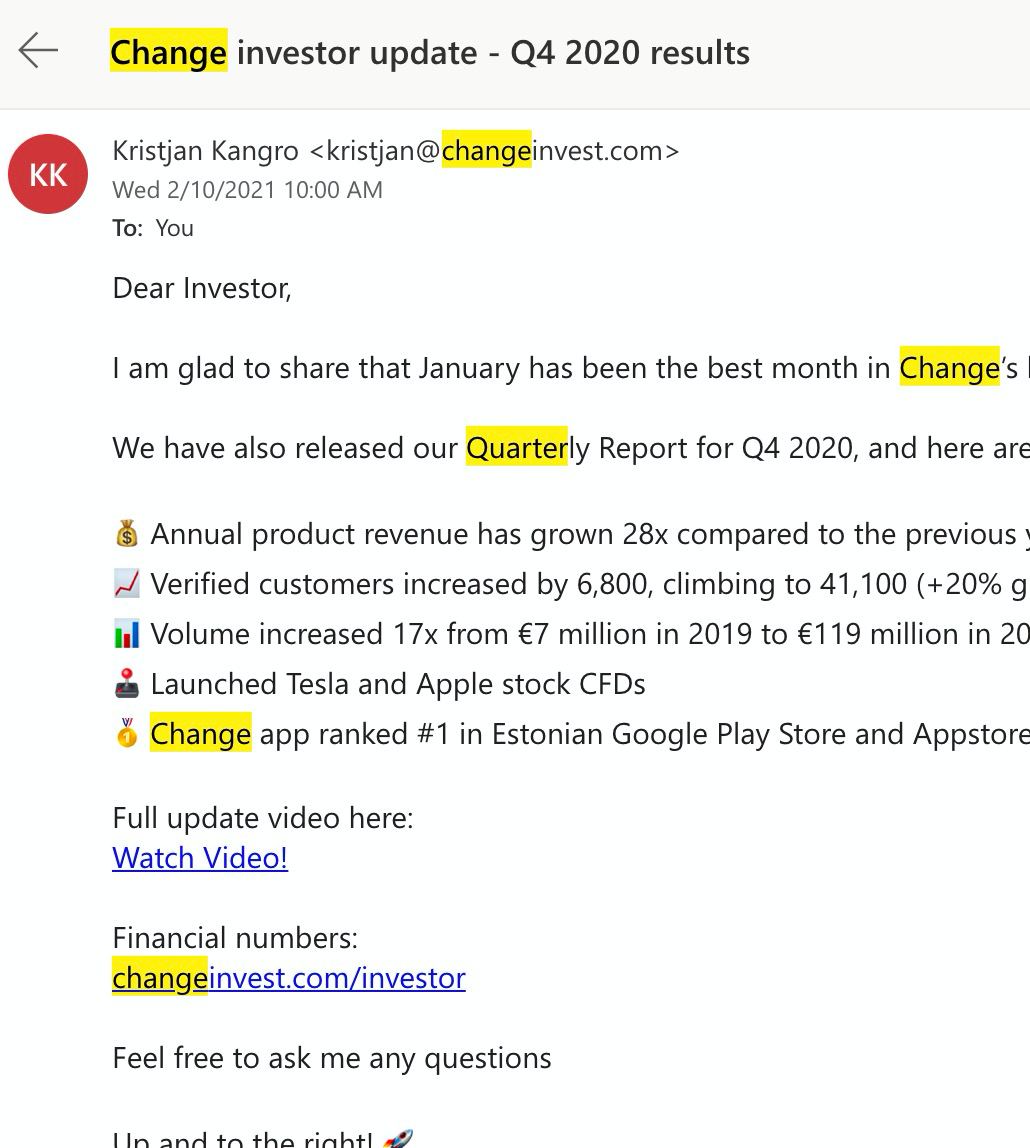Click "Feel free to ask me any questions"
The image size is (1030, 1148).
point(332,1058)
